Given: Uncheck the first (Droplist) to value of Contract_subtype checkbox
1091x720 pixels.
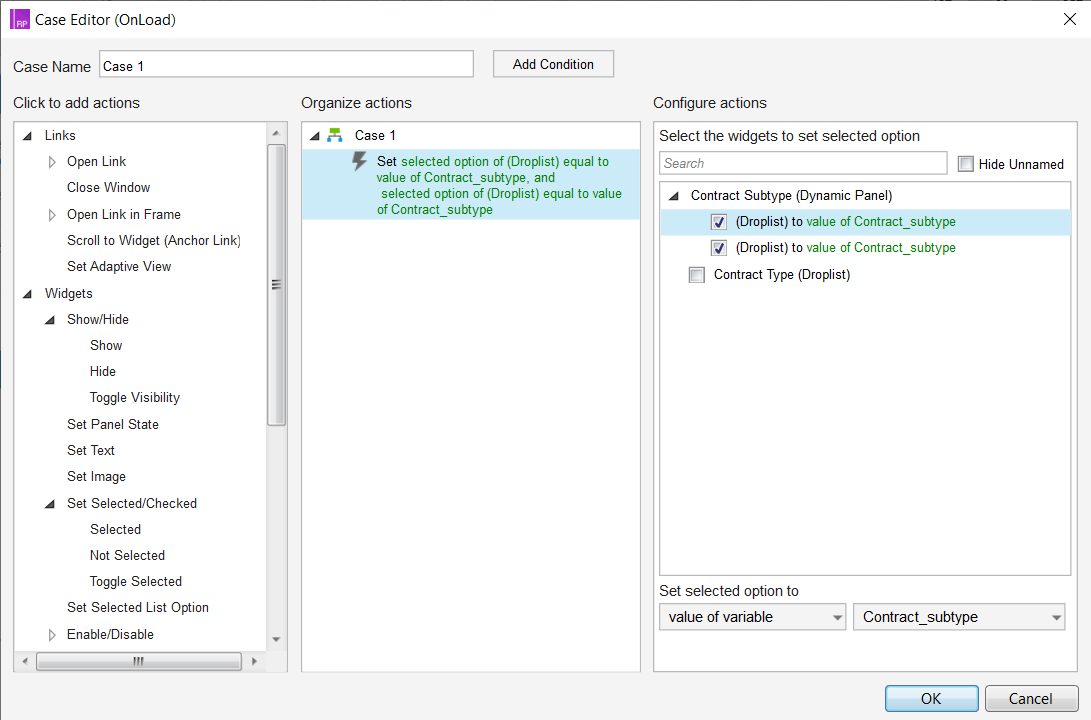Looking at the screenshot, I should (x=719, y=222).
